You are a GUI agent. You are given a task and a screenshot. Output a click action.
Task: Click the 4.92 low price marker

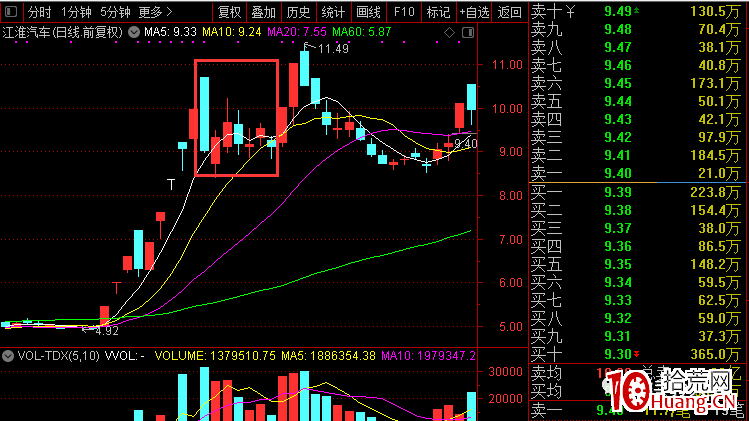coord(107,331)
